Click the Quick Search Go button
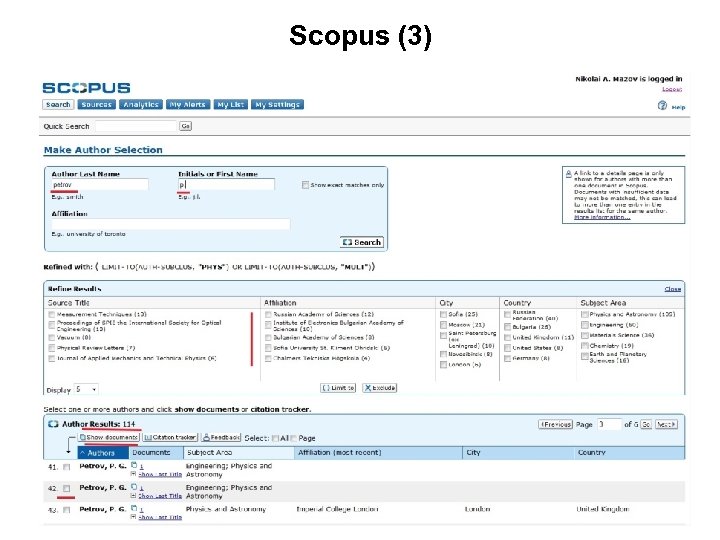 tap(186, 126)
